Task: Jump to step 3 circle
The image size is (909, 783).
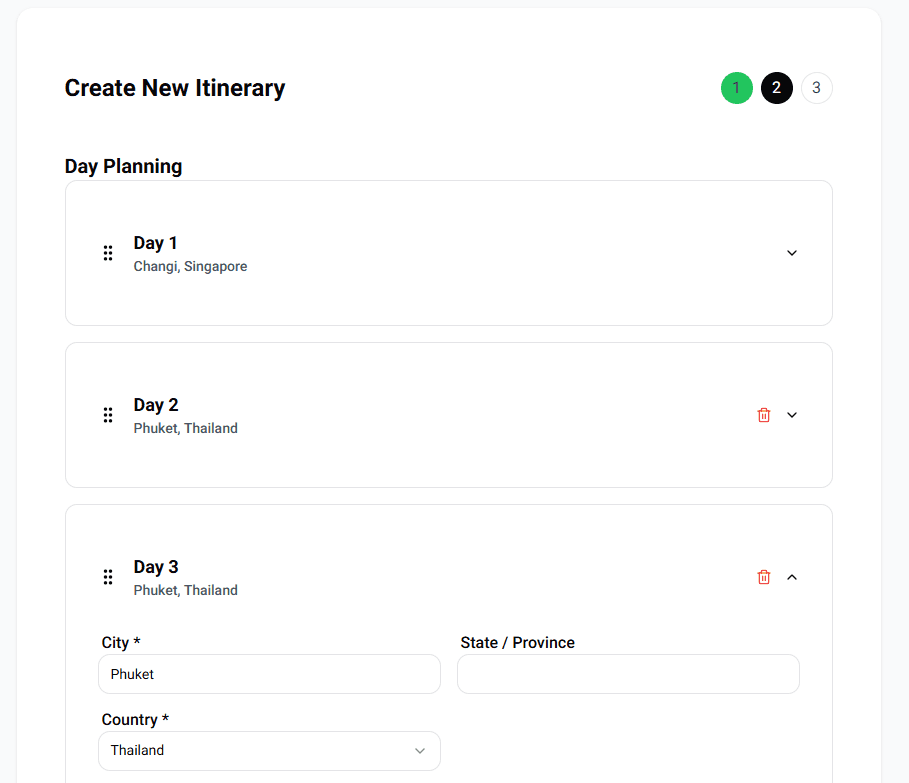Action: [816, 88]
